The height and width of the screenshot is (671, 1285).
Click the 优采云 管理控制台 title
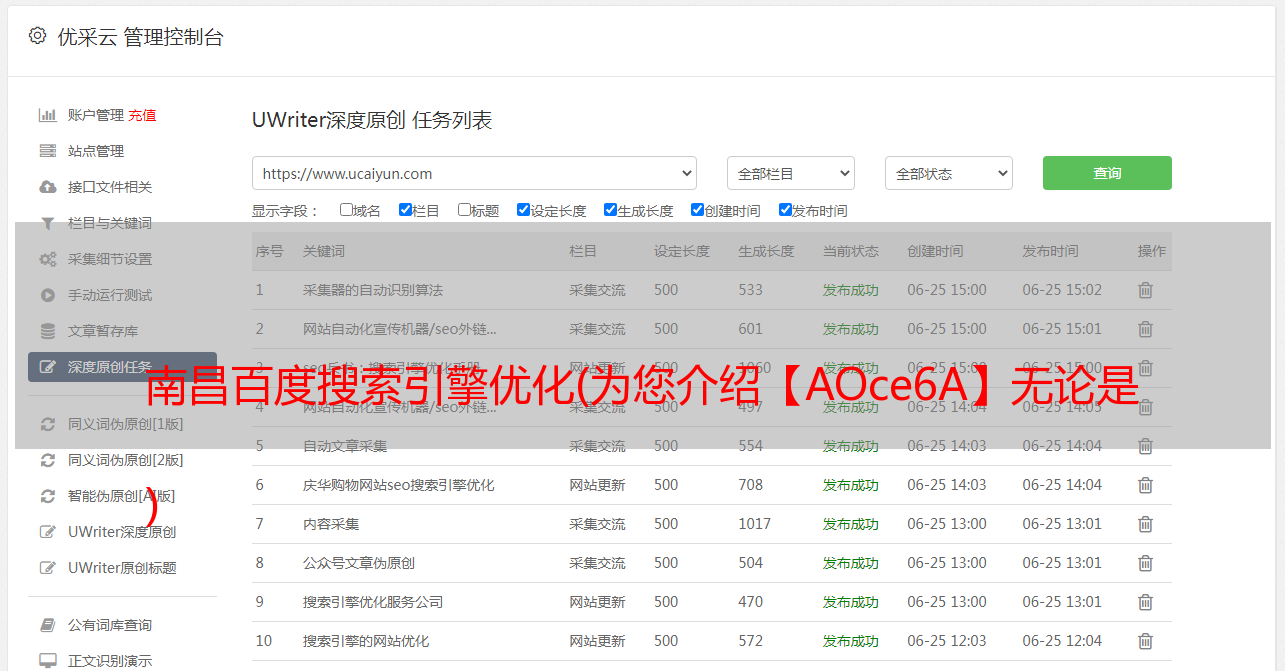(140, 37)
